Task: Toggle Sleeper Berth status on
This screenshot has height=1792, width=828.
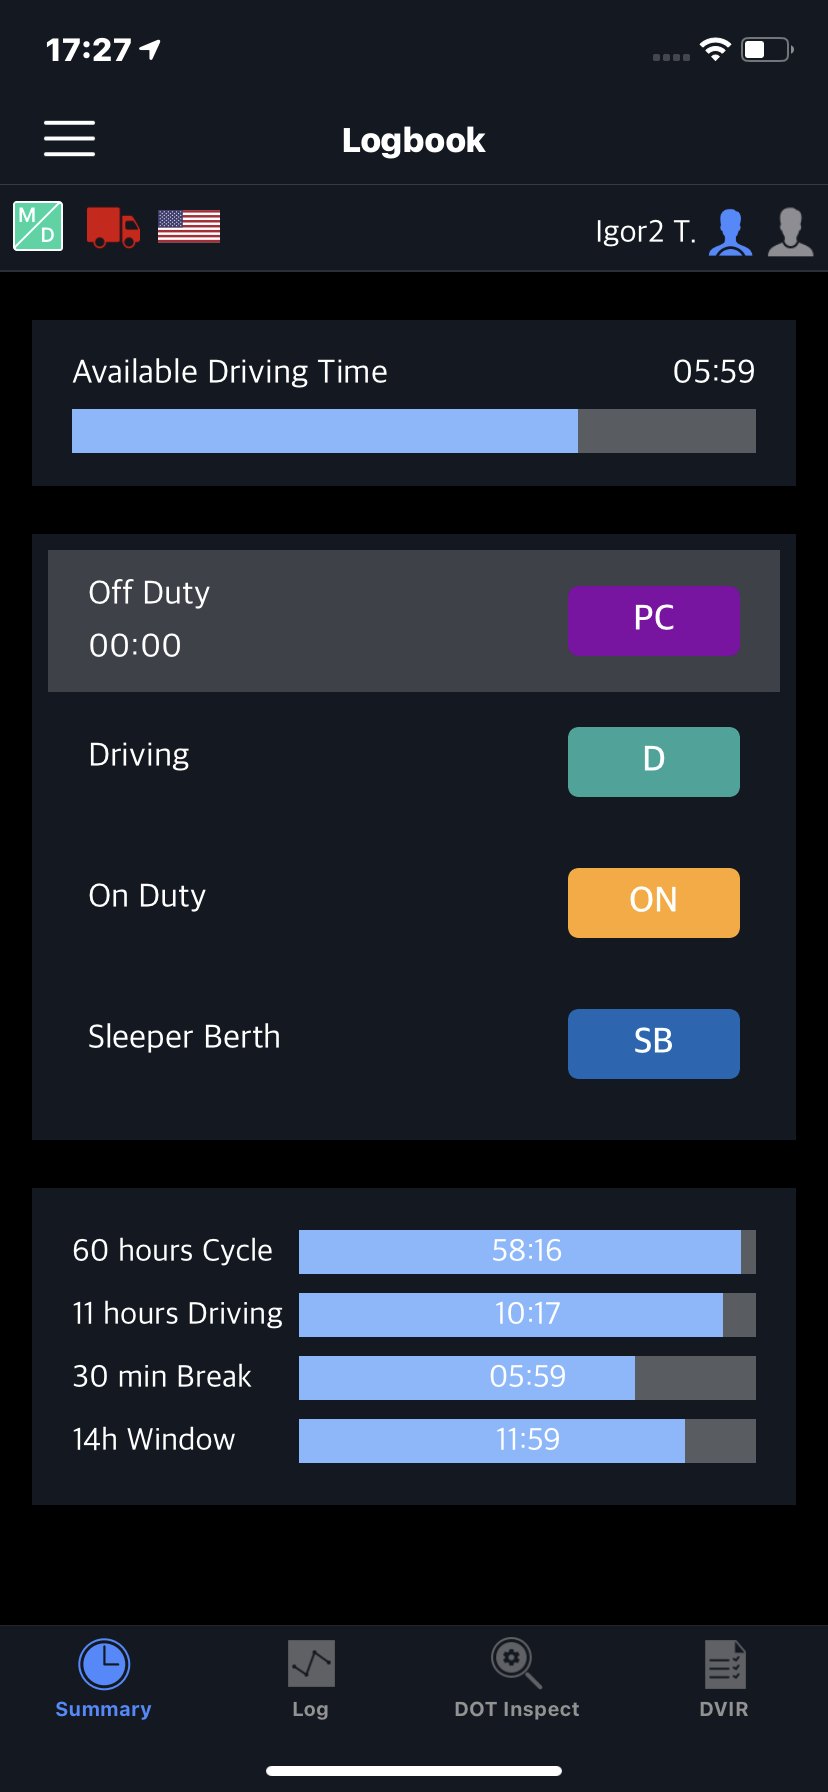Action: (x=653, y=1043)
